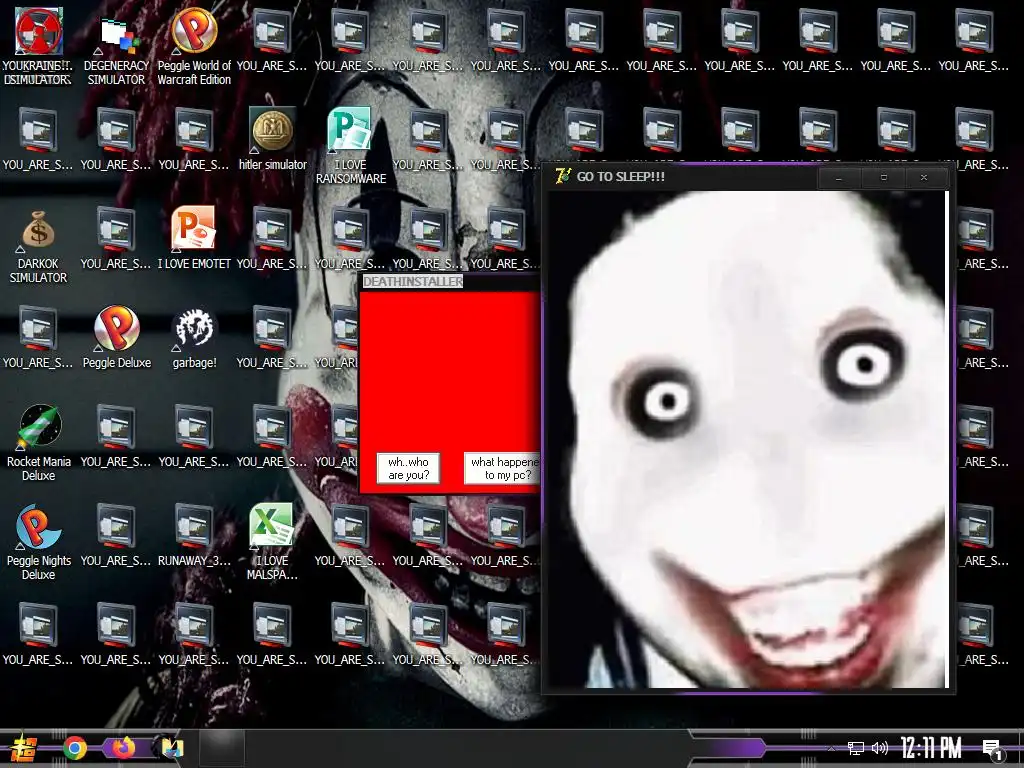This screenshot has height=768, width=1024.
Task: Click the GO TO SLEEP!!! title text
Action: coord(620,176)
